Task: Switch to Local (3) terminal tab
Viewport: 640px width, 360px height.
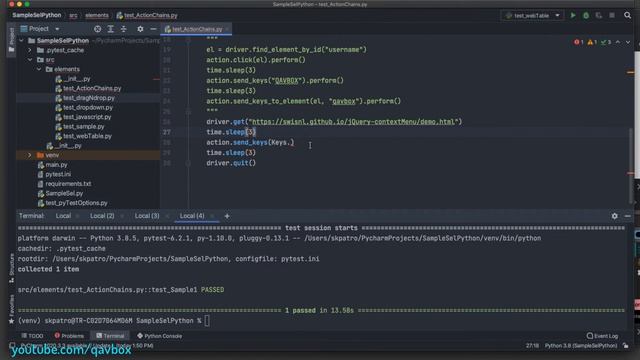Action: [147, 216]
